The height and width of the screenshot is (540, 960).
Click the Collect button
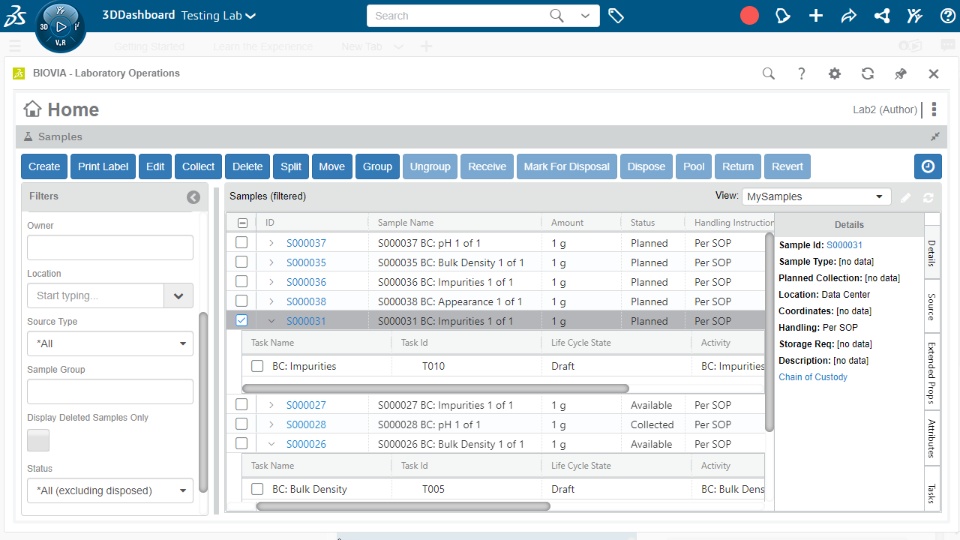pyautogui.click(x=198, y=167)
